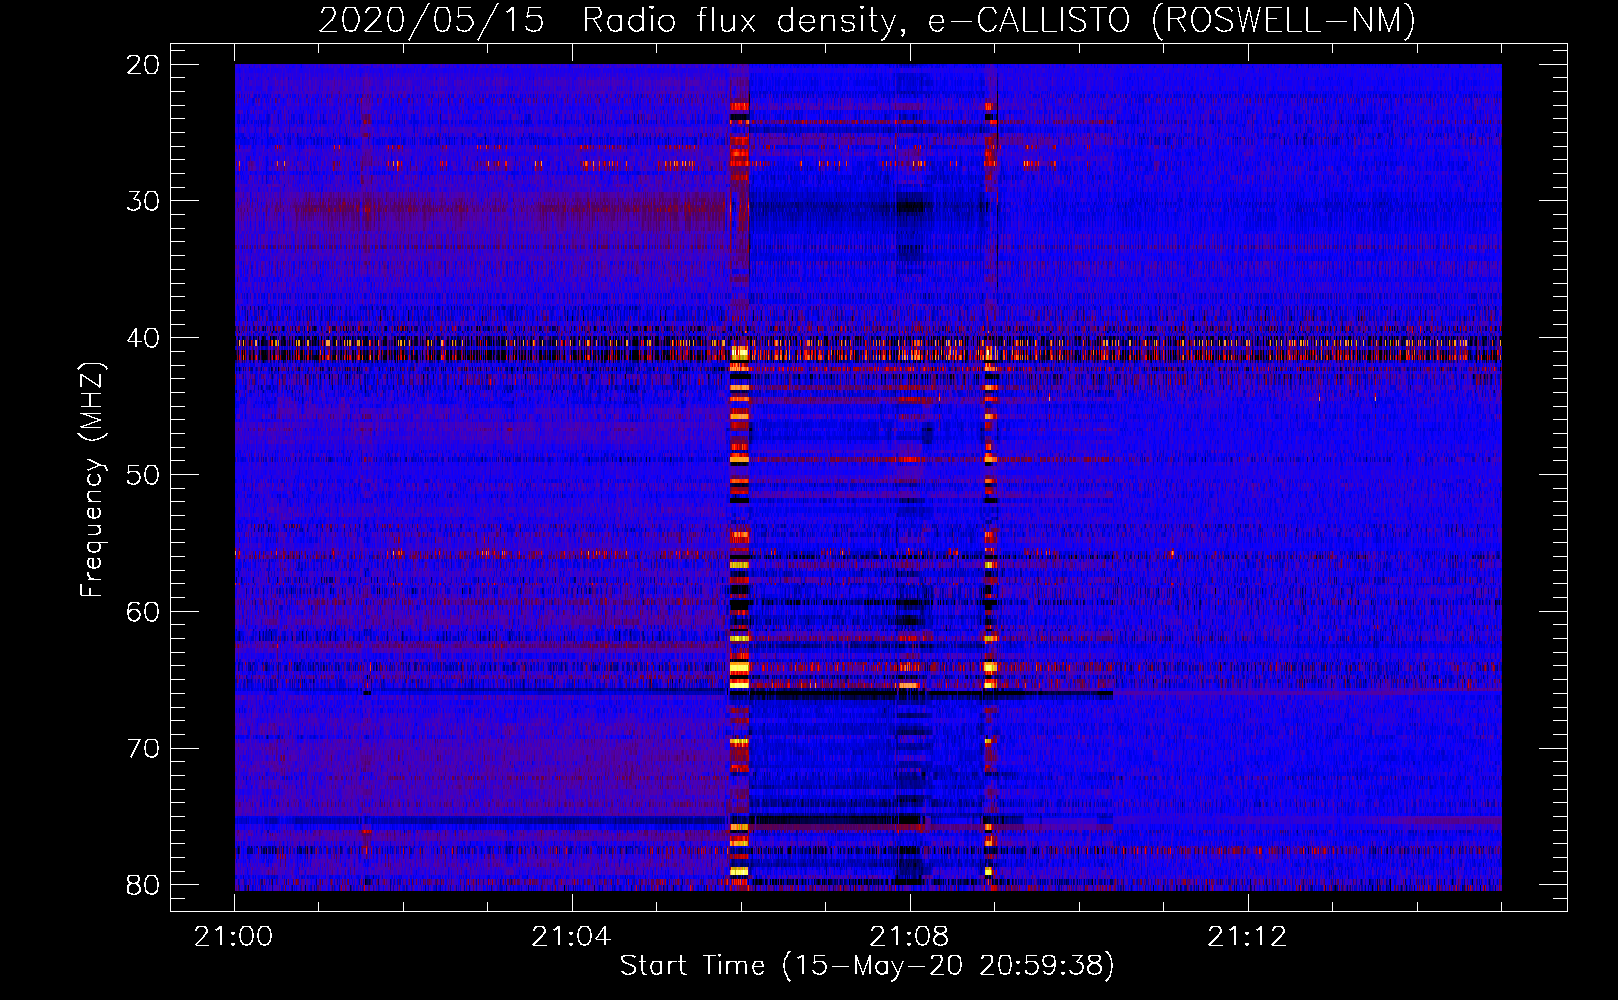The width and height of the screenshot is (1618, 1000).
Task: Click the '70' frequency tick label
Action: pyautogui.click(x=144, y=748)
